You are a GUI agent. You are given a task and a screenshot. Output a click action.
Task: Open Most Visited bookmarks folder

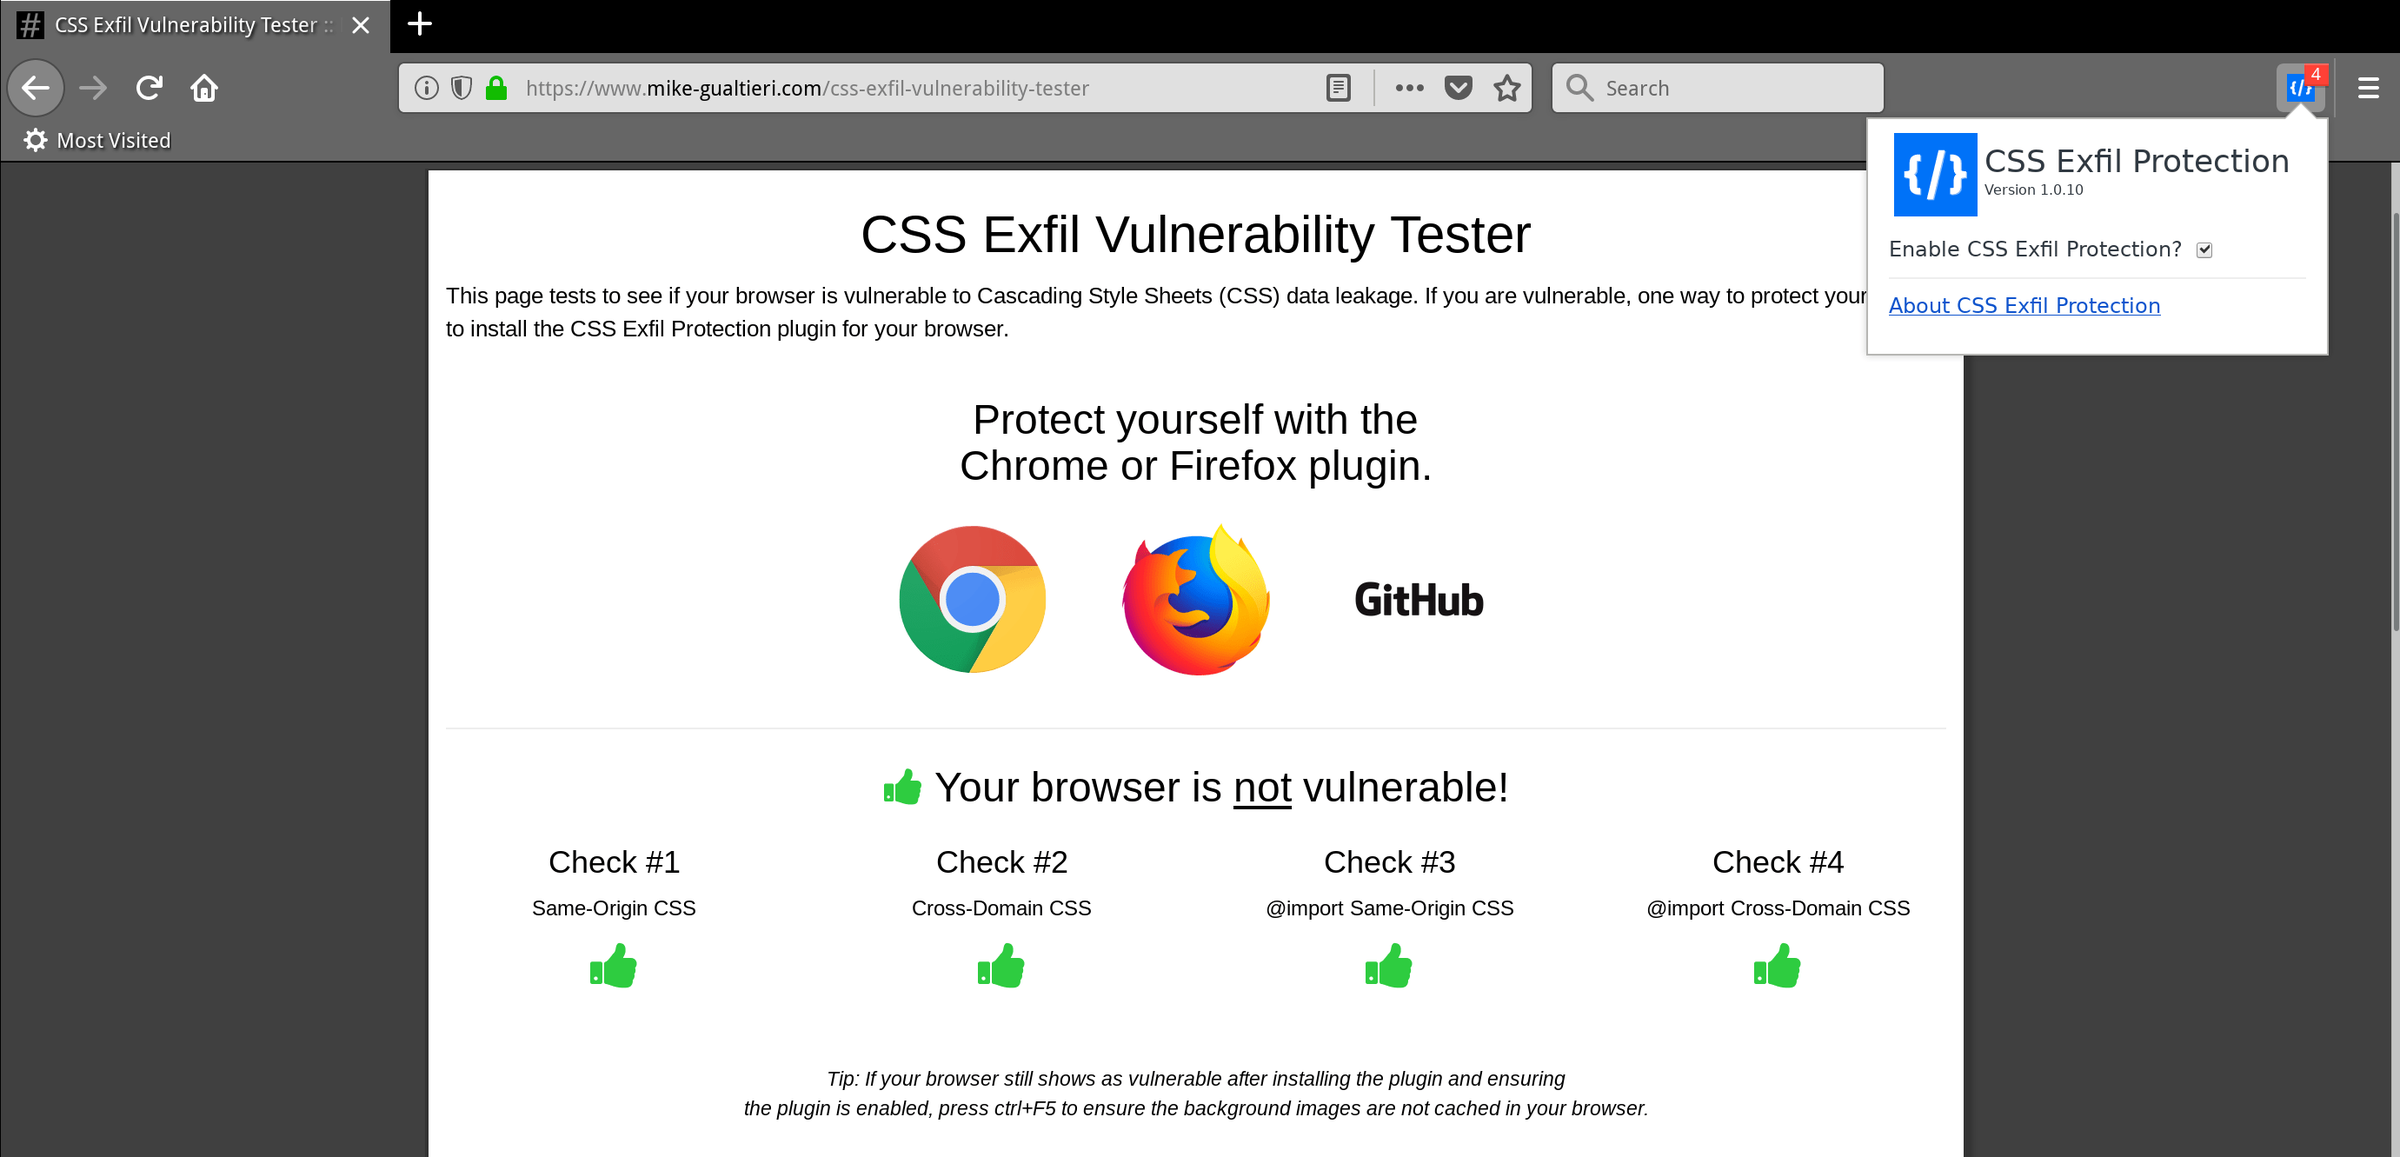click(98, 140)
